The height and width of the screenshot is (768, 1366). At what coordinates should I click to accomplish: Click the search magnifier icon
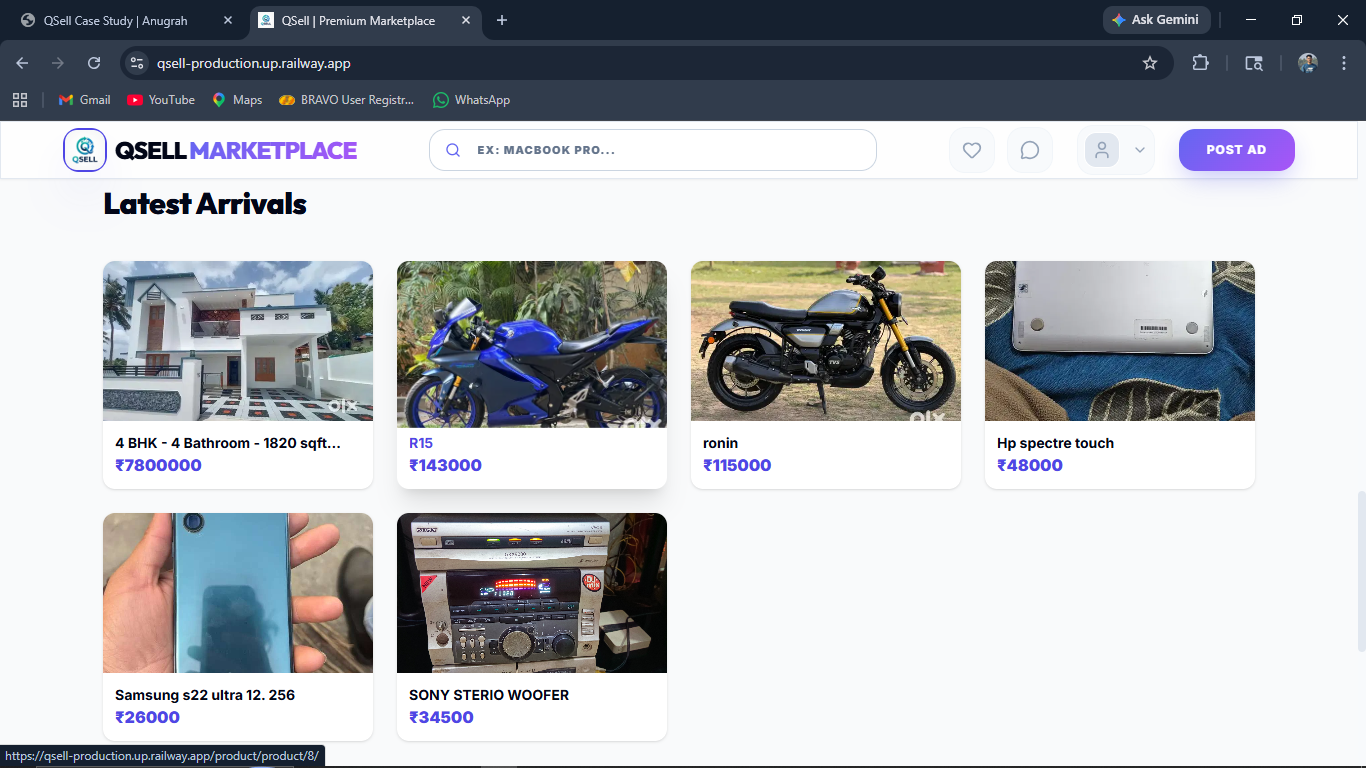click(453, 150)
